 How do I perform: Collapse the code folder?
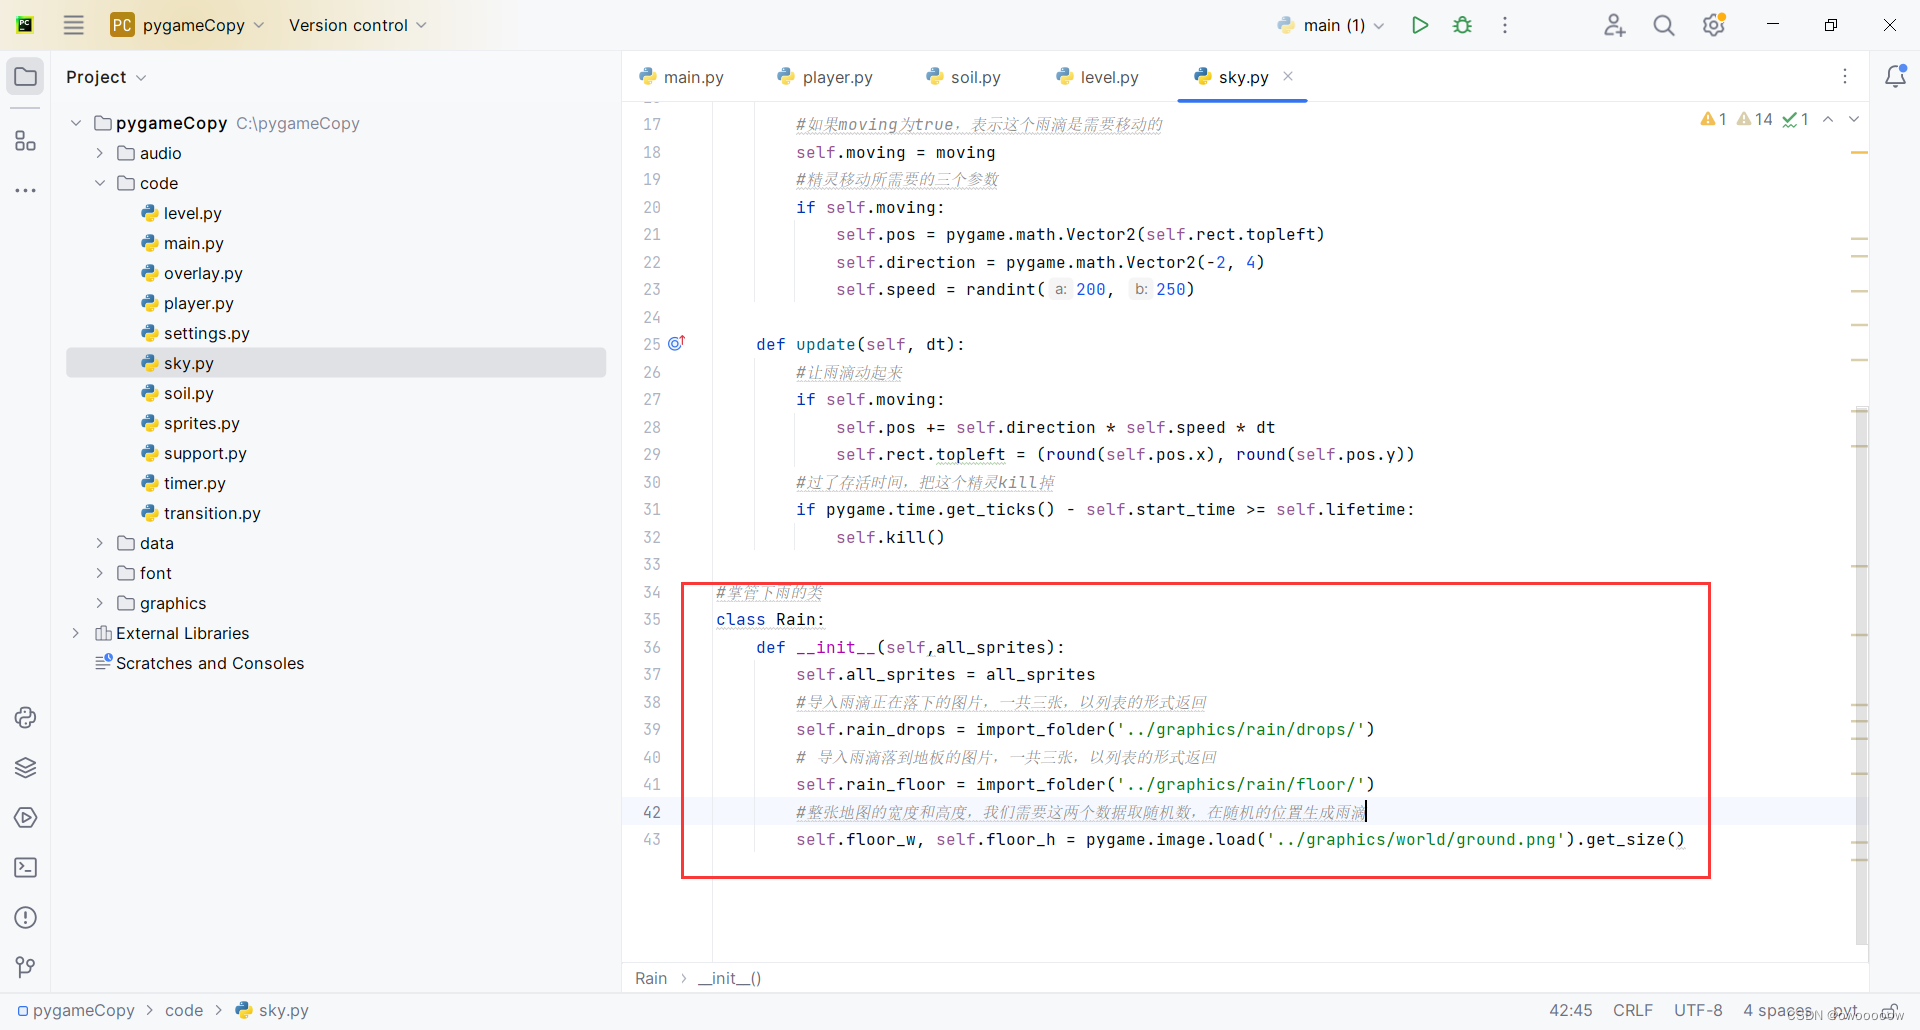coord(100,183)
